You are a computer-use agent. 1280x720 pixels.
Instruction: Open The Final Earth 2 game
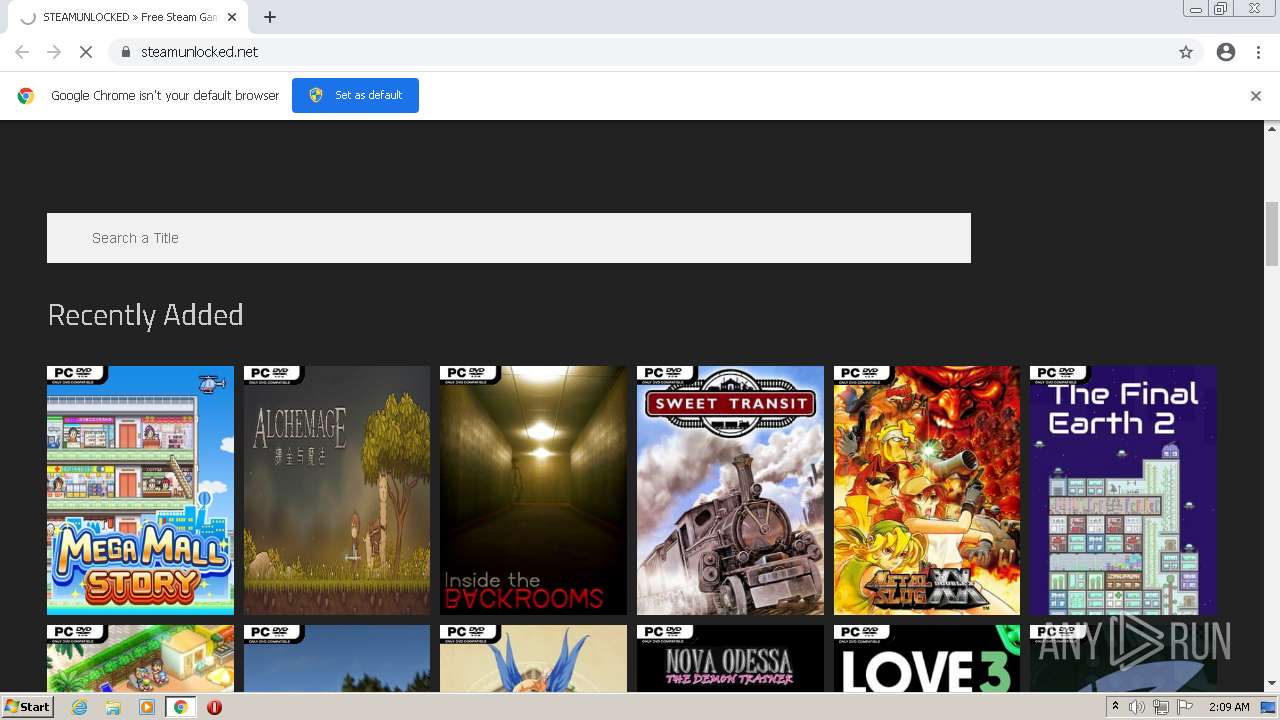pyautogui.click(x=1123, y=490)
